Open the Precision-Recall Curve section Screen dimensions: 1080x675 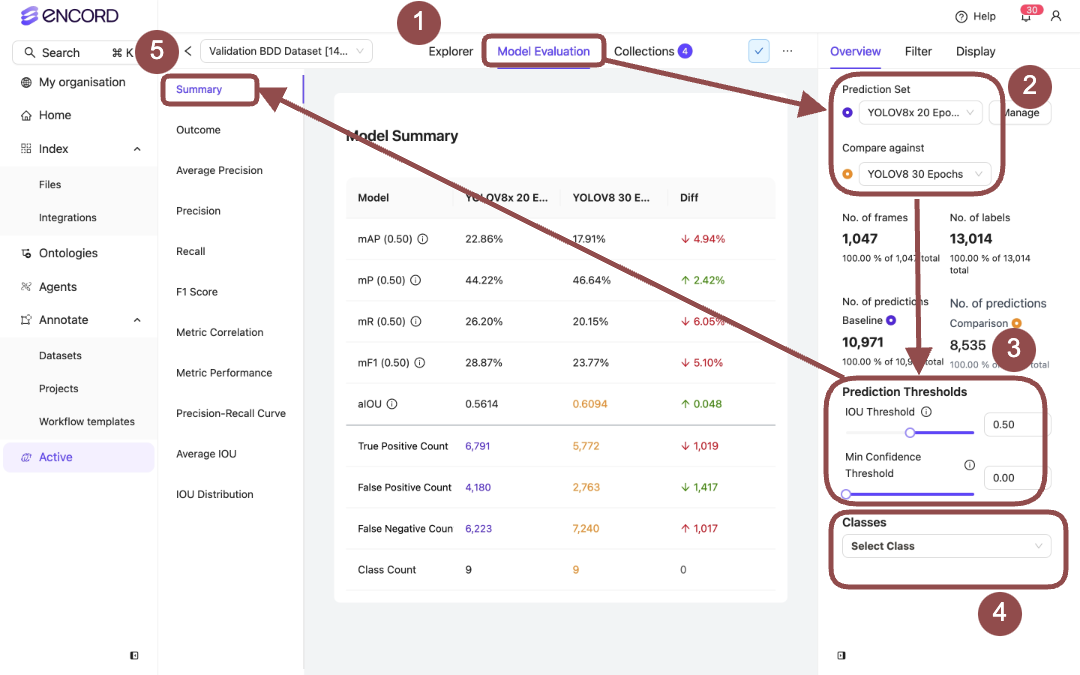click(x=231, y=414)
